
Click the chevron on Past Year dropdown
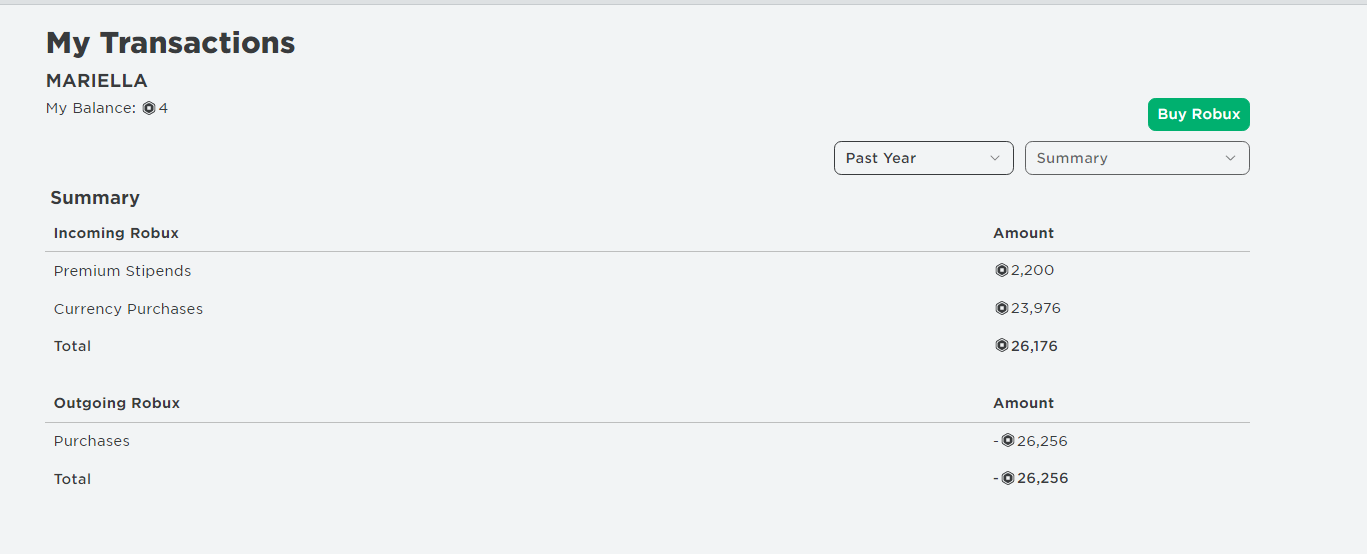[x=995, y=158]
